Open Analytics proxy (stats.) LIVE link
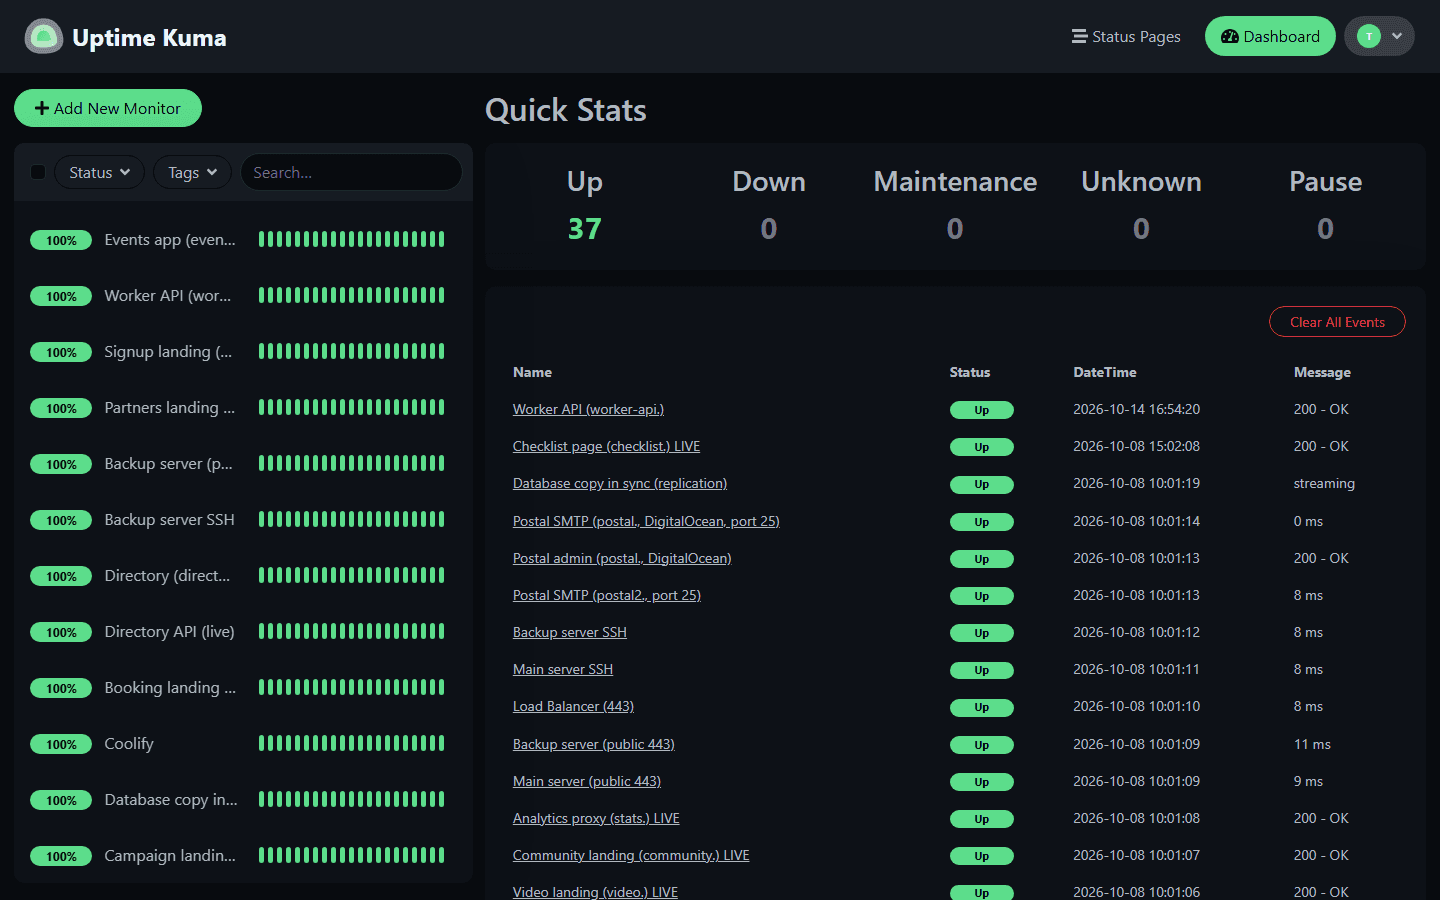The image size is (1440, 900). point(596,818)
